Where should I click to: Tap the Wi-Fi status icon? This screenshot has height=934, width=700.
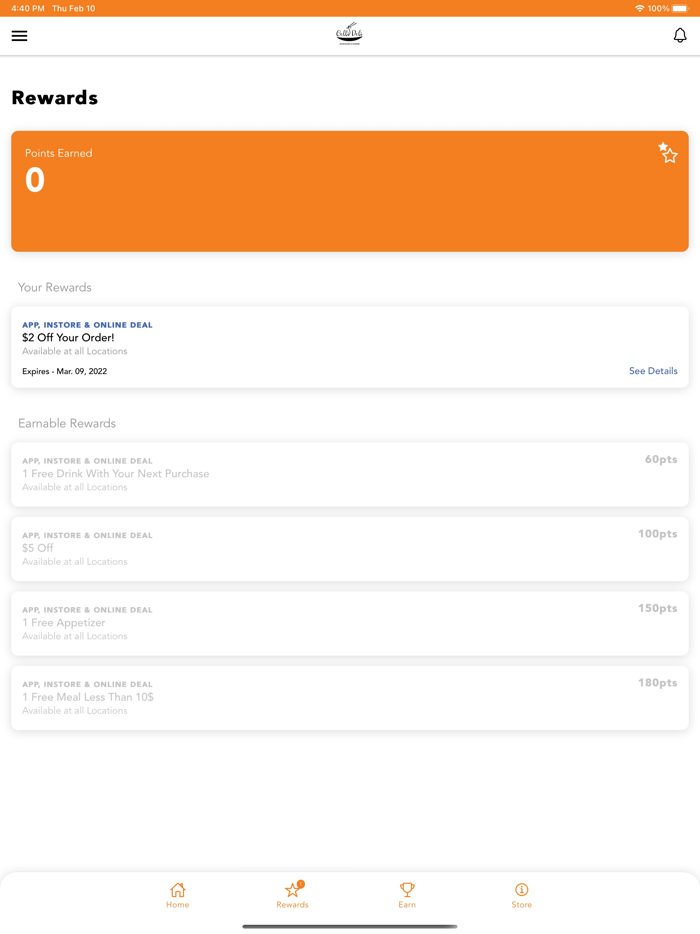coord(640,8)
